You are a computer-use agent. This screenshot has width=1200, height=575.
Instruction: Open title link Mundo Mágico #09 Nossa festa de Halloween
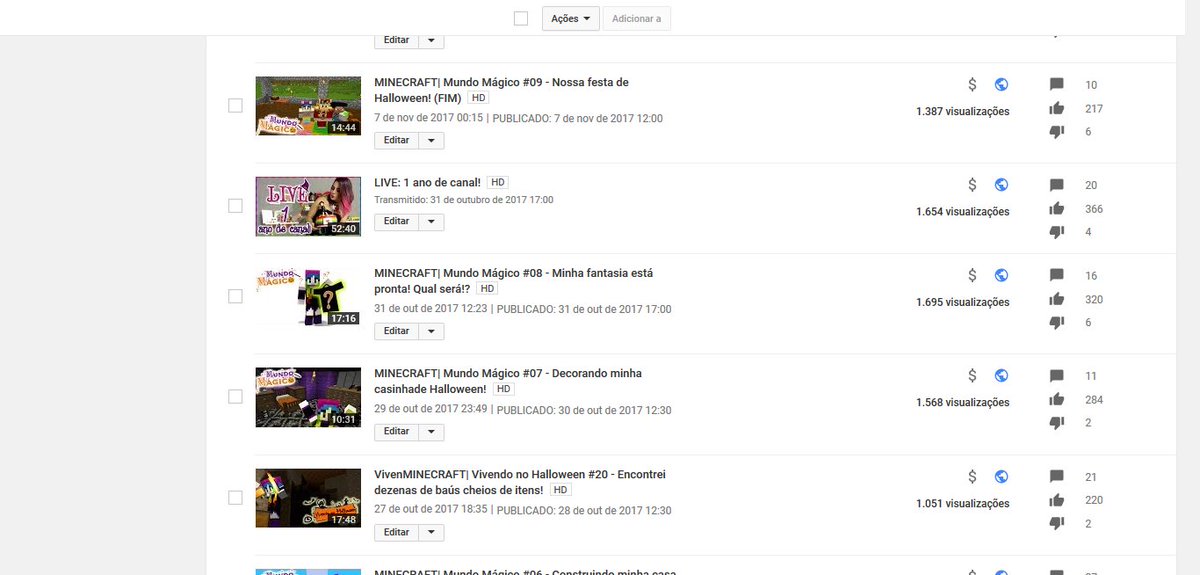point(501,90)
